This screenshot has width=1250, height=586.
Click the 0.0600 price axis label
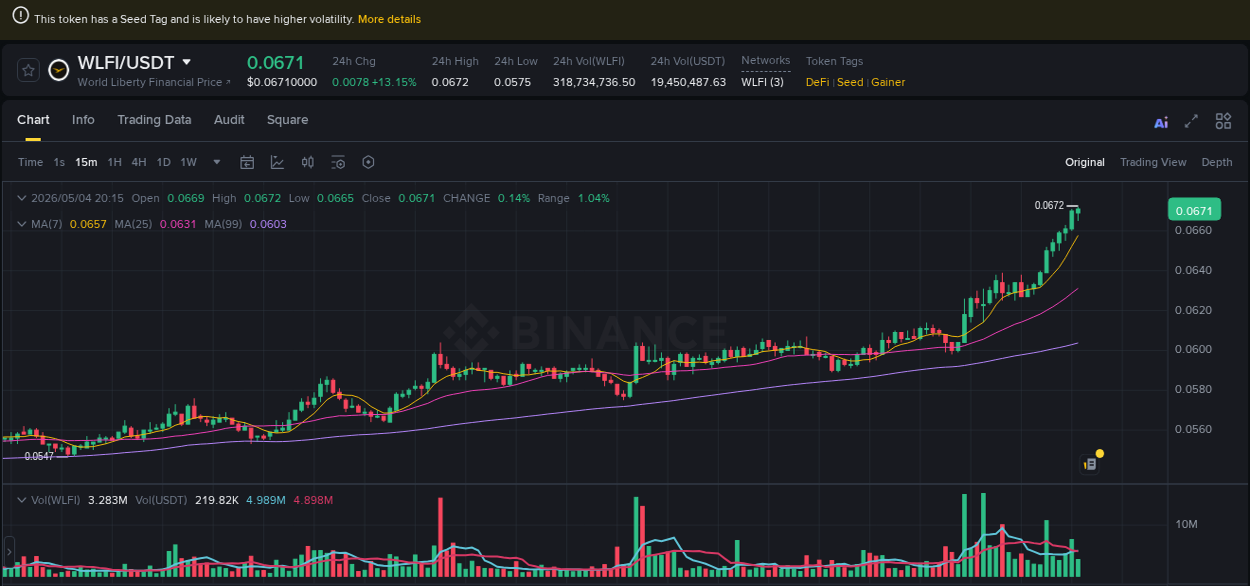coord(1194,349)
